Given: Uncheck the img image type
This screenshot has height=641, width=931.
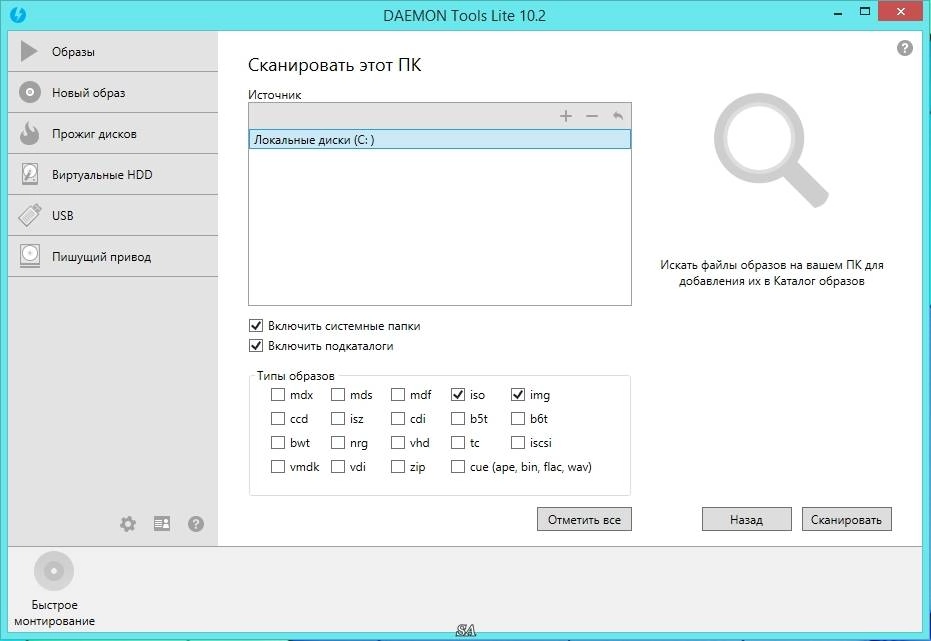Looking at the screenshot, I should 518,394.
